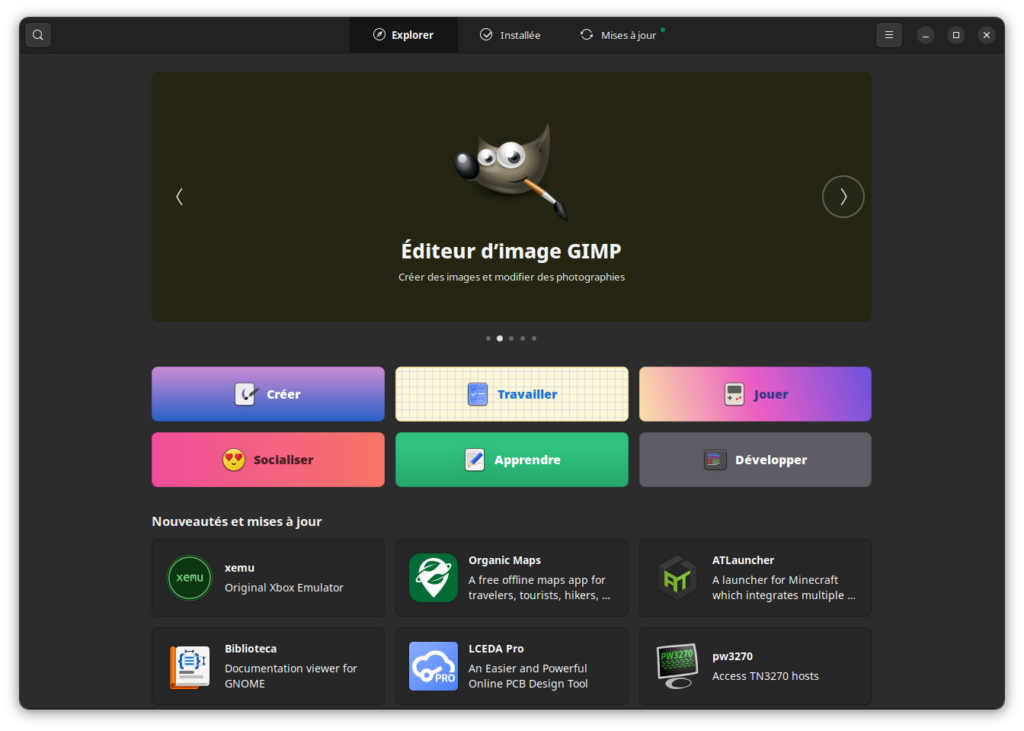The width and height of the screenshot is (1024, 731).
Task: Advance to next featured app banner
Action: coord(842,197)
